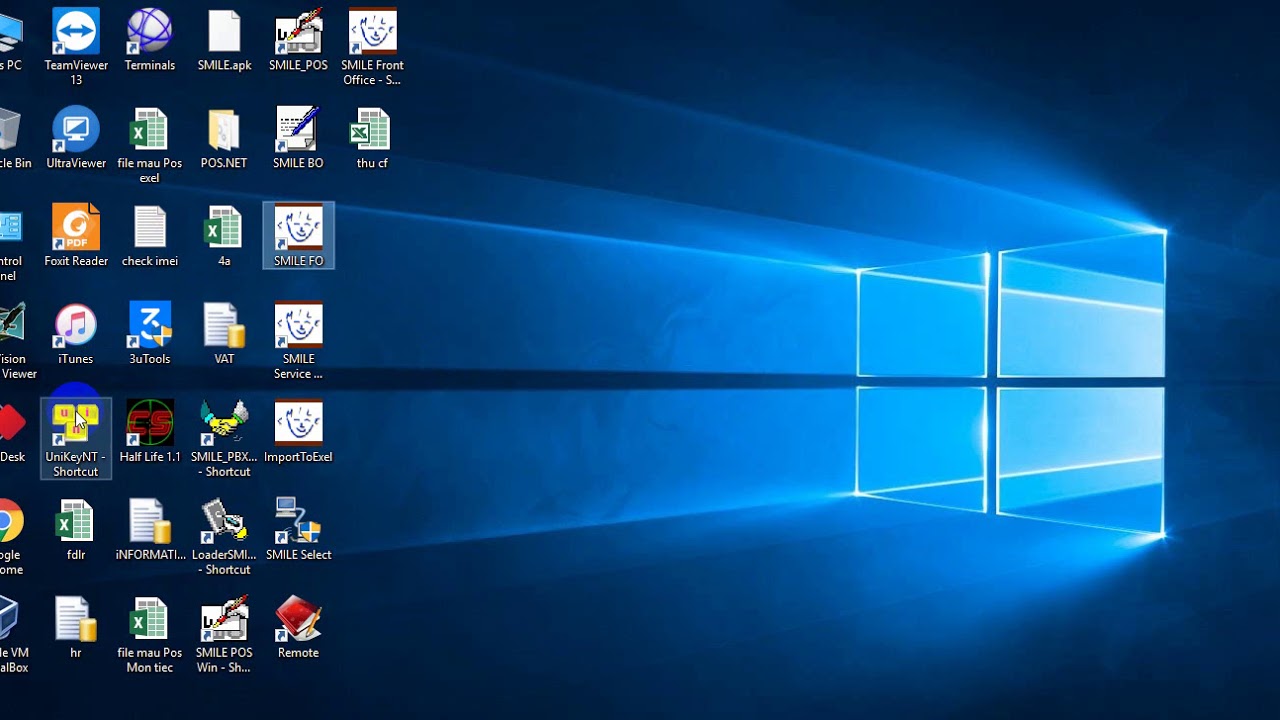The image size is (1280, 720).
Task: Select the SMILE.apk file
Action: tap(224, 40)
